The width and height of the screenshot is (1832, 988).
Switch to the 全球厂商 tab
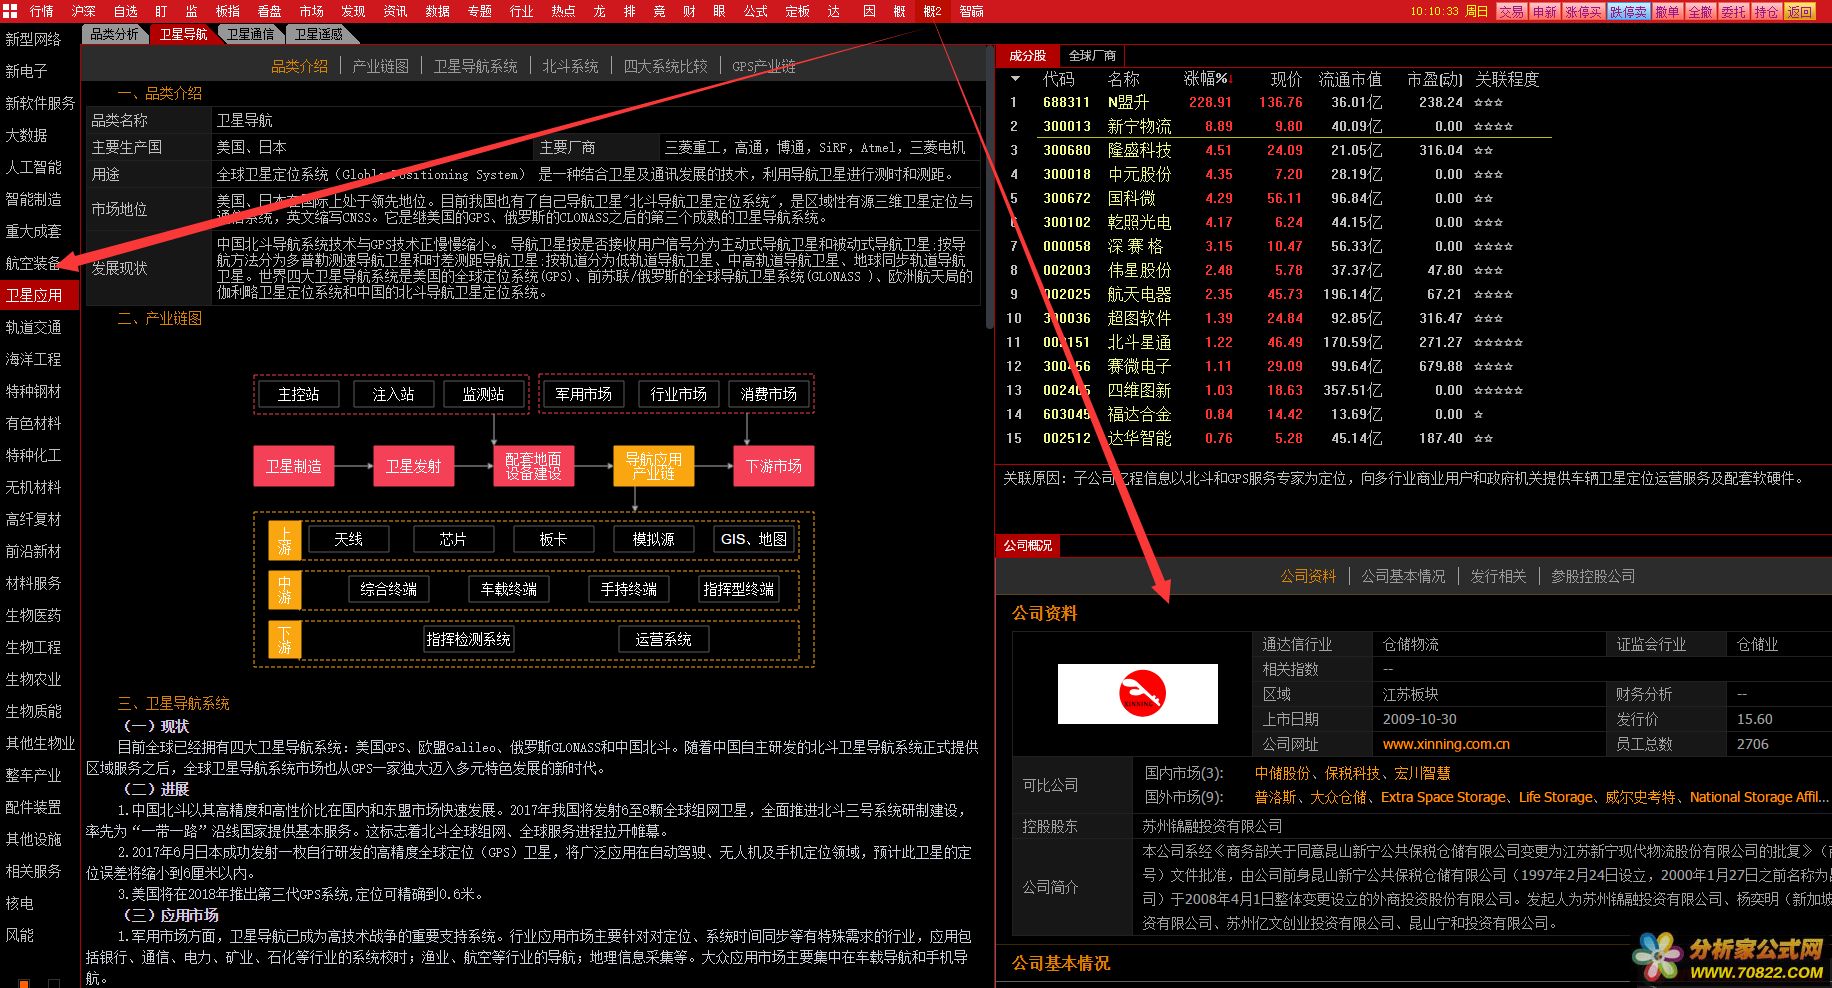click(1092, 56)
